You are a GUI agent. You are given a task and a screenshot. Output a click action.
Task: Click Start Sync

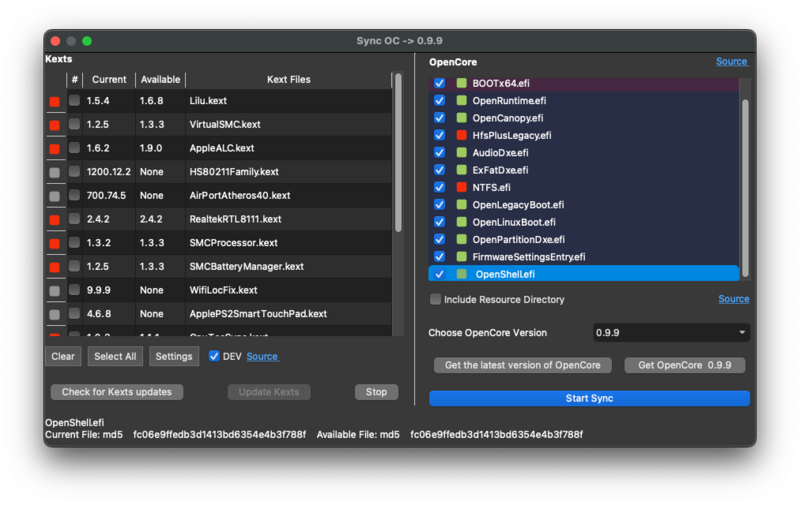(589, 398)
